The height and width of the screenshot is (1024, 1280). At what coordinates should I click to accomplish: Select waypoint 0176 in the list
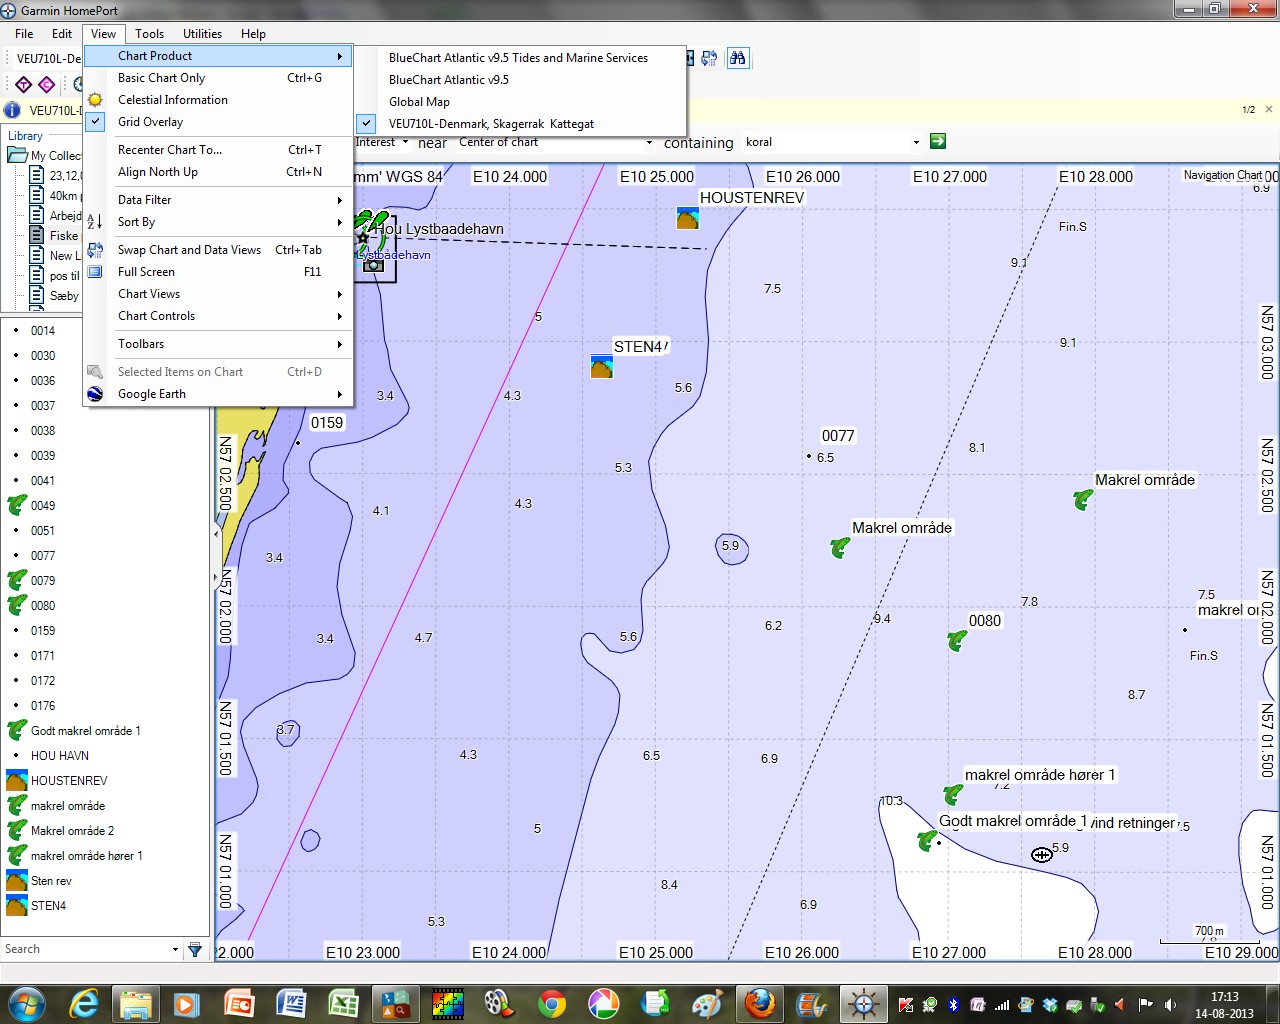tap(43, 705)
